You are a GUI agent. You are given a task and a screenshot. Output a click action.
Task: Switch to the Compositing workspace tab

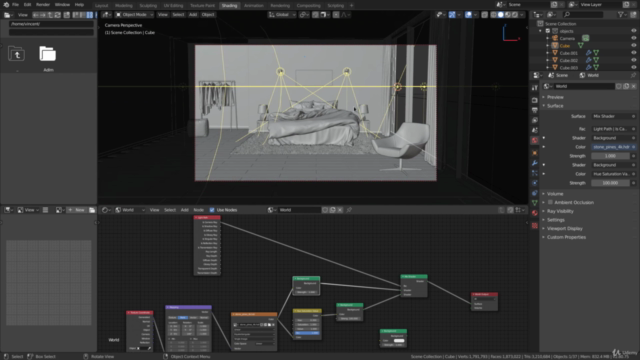pyautogui.click(x=309, y=6)
